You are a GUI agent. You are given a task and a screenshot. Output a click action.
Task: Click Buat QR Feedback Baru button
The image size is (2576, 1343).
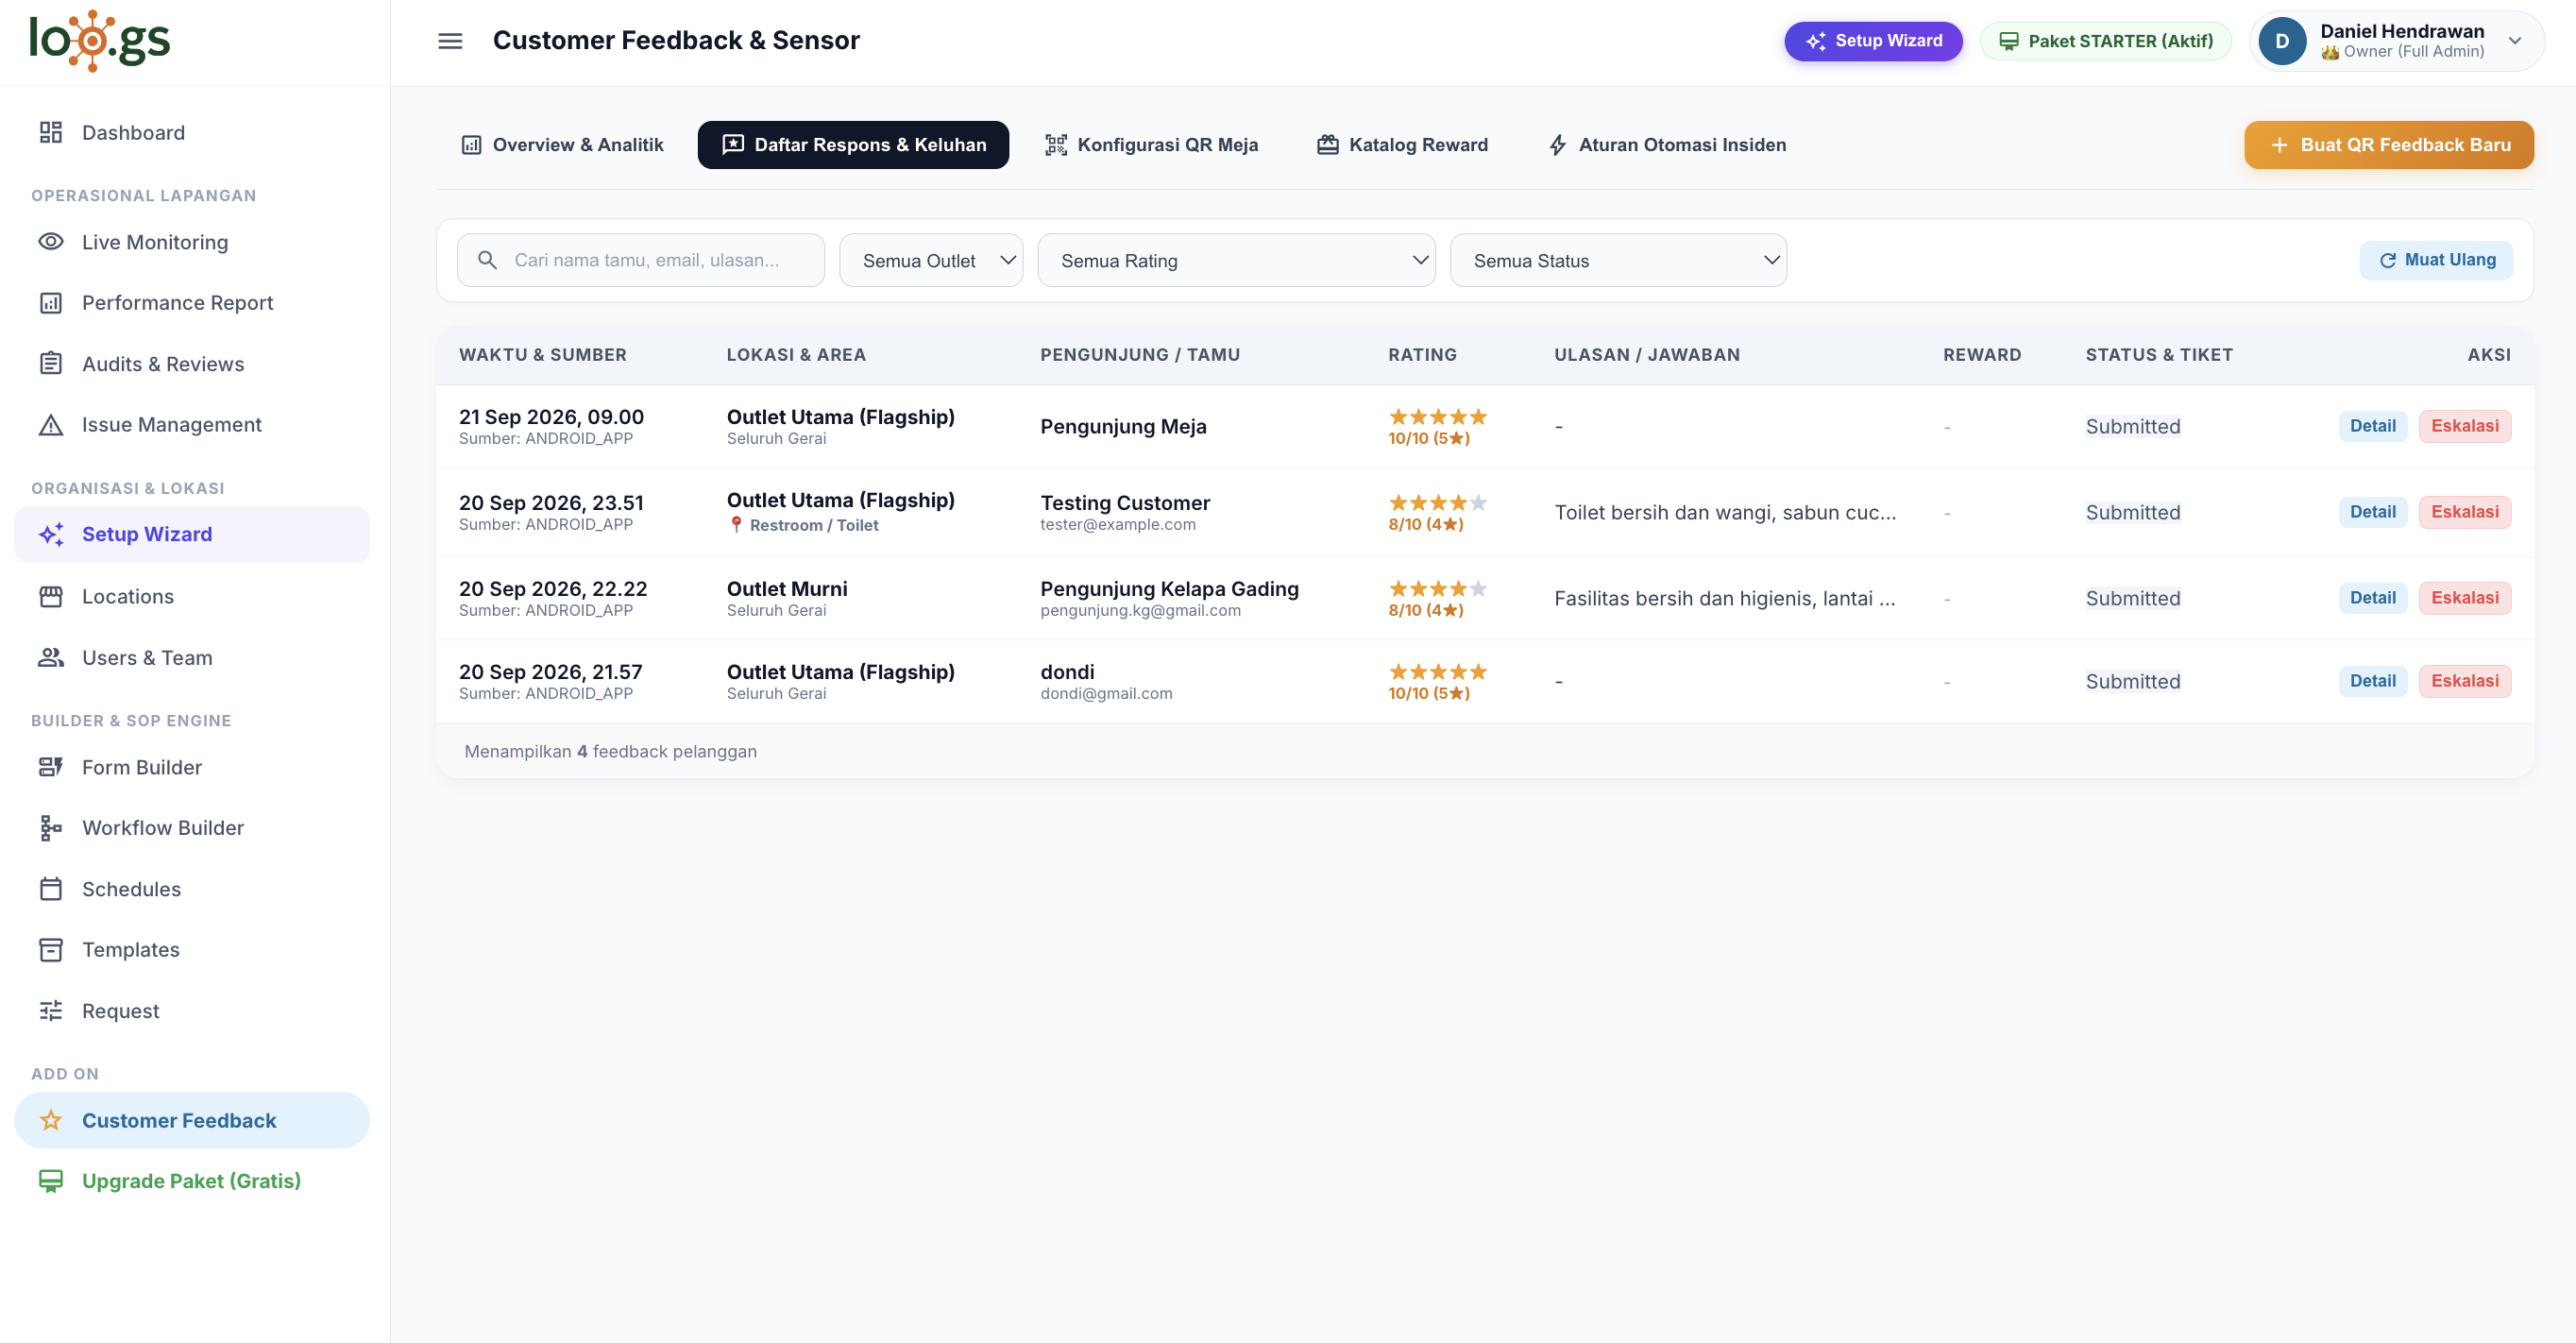coord(2388,145)
